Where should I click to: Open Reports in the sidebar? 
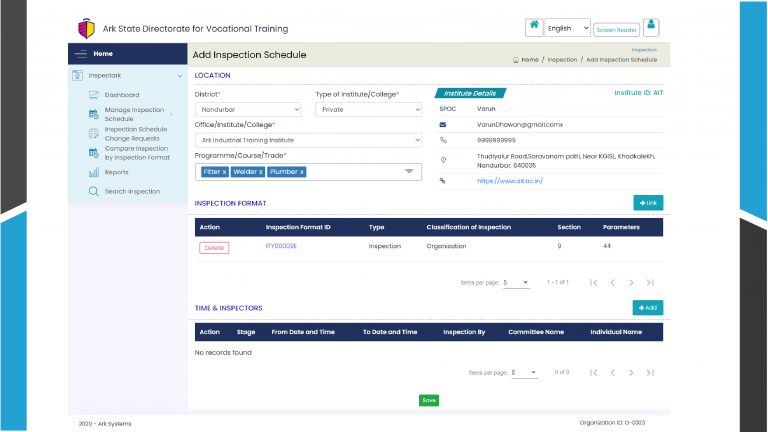(x=116, y=172)
